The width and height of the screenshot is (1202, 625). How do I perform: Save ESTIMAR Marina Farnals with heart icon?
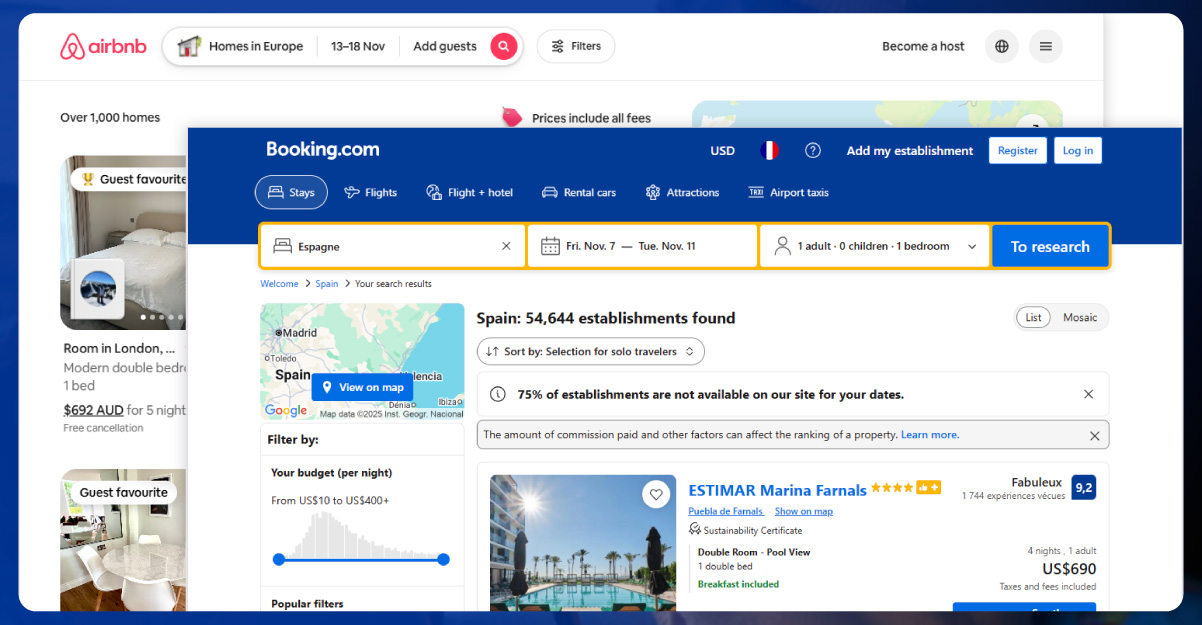[656, 494]
